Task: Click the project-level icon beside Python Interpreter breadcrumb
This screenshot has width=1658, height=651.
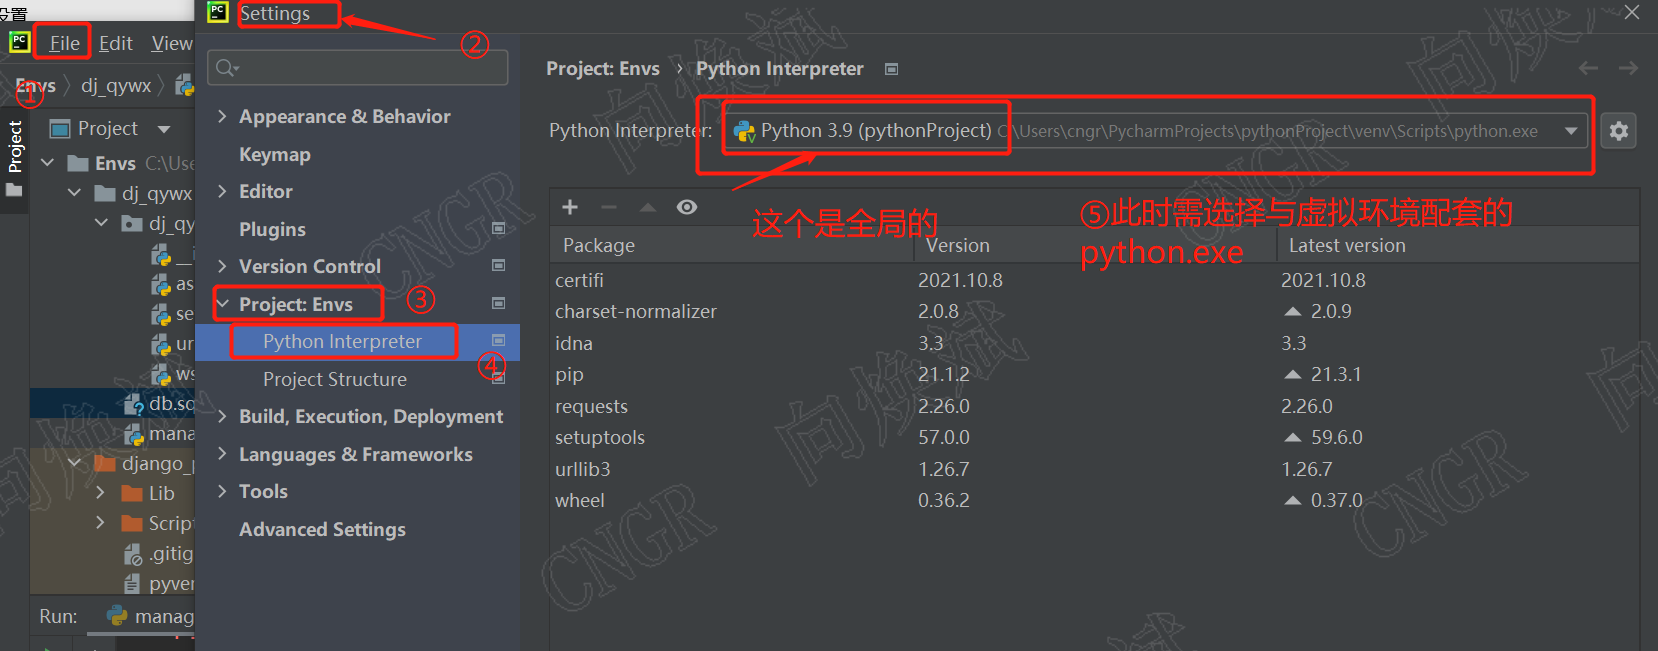Action: (x=891, y=69)
